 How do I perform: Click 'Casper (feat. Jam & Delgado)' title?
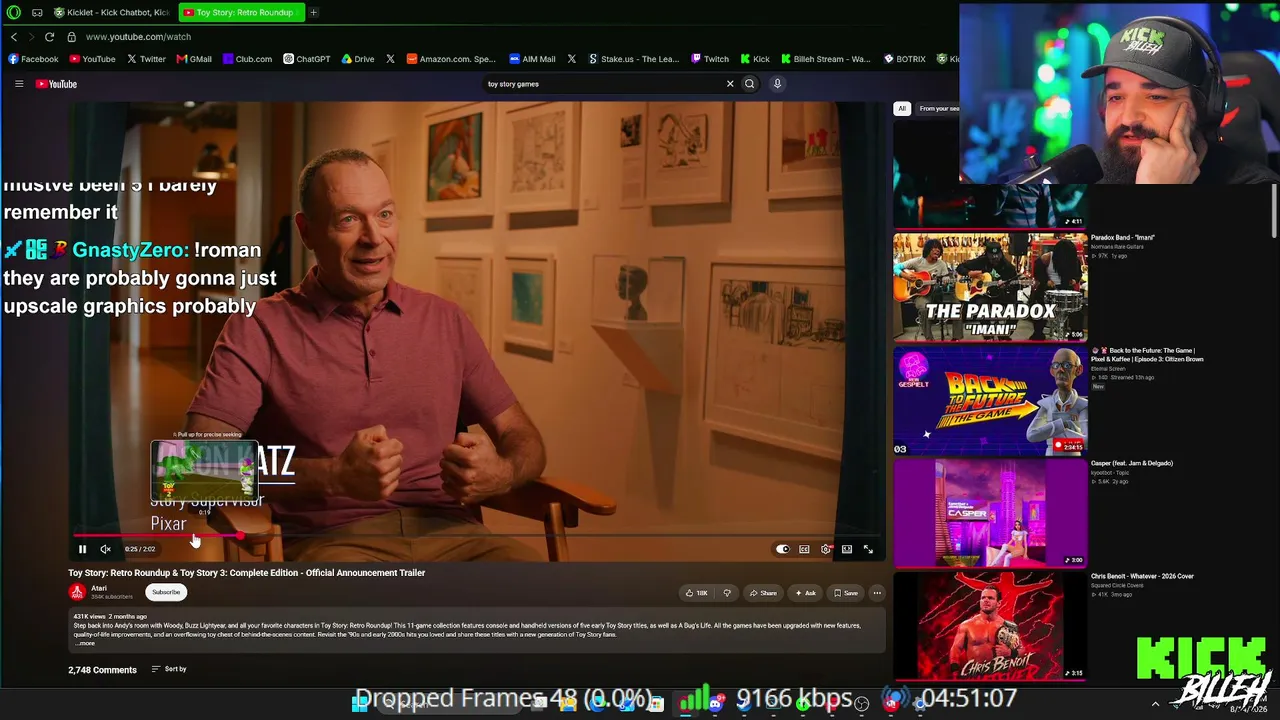[1132, 464]
